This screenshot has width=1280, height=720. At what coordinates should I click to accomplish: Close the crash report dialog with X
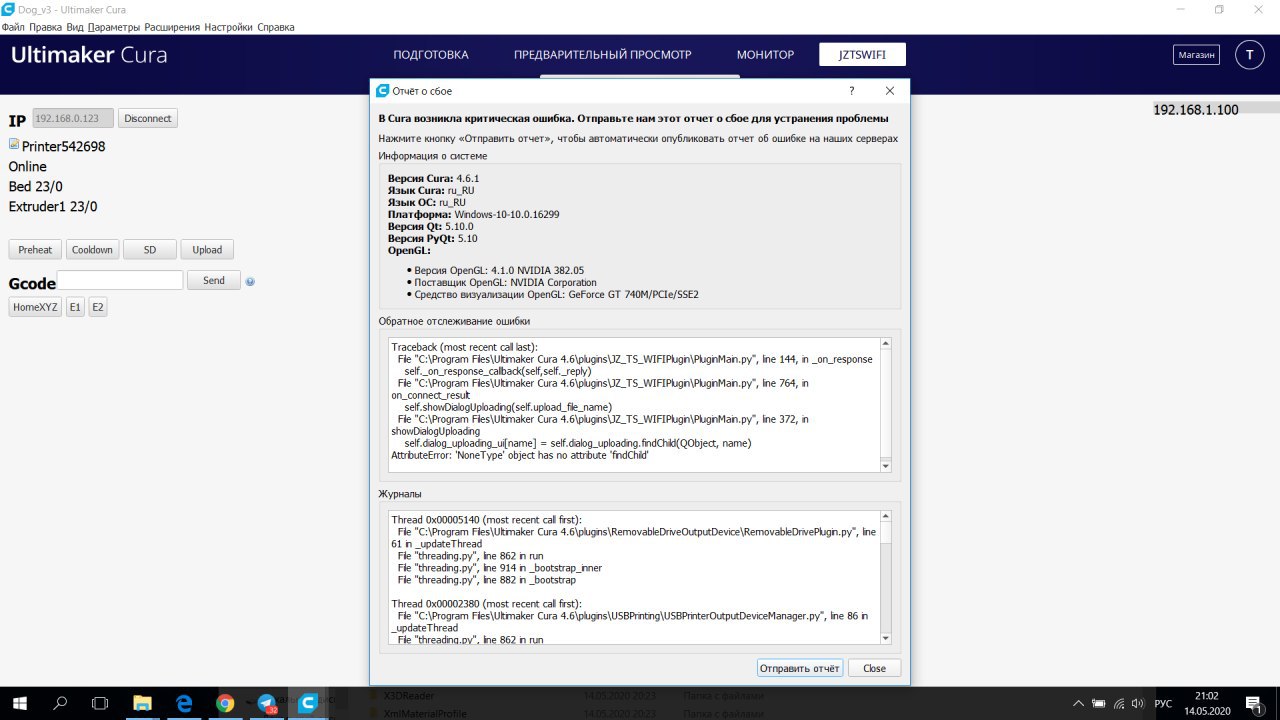tap(889, 91)
